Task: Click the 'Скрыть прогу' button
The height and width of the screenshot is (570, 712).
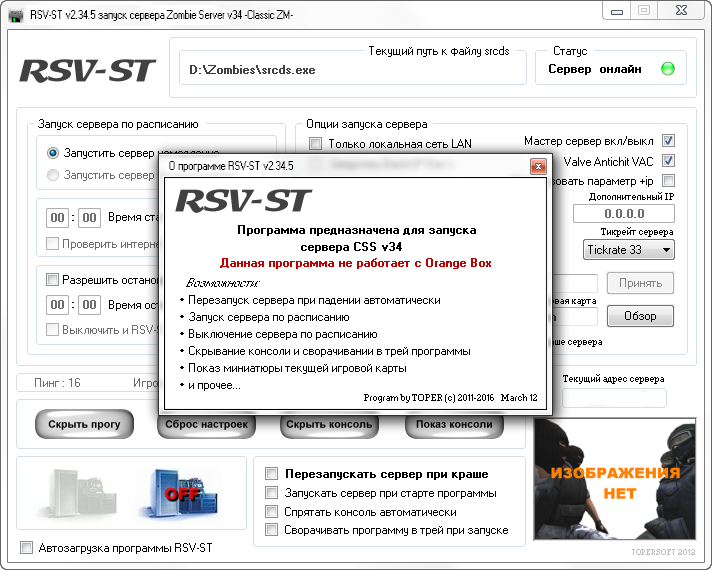Action: [84, 424]
